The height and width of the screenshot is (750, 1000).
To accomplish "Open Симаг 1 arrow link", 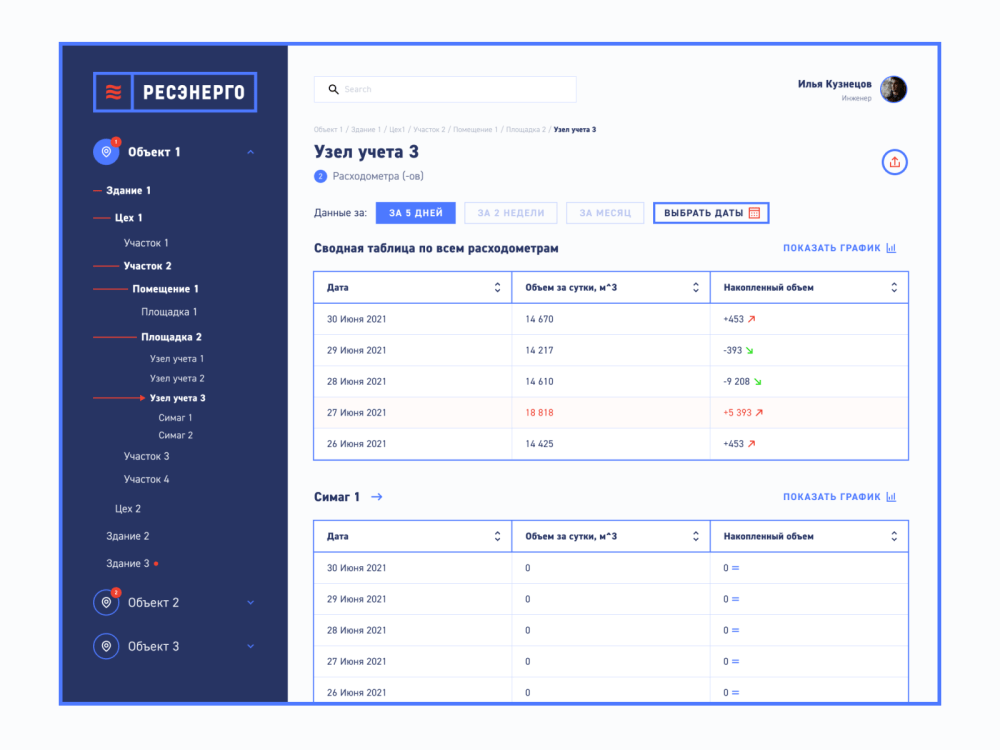I will point(377,497).
